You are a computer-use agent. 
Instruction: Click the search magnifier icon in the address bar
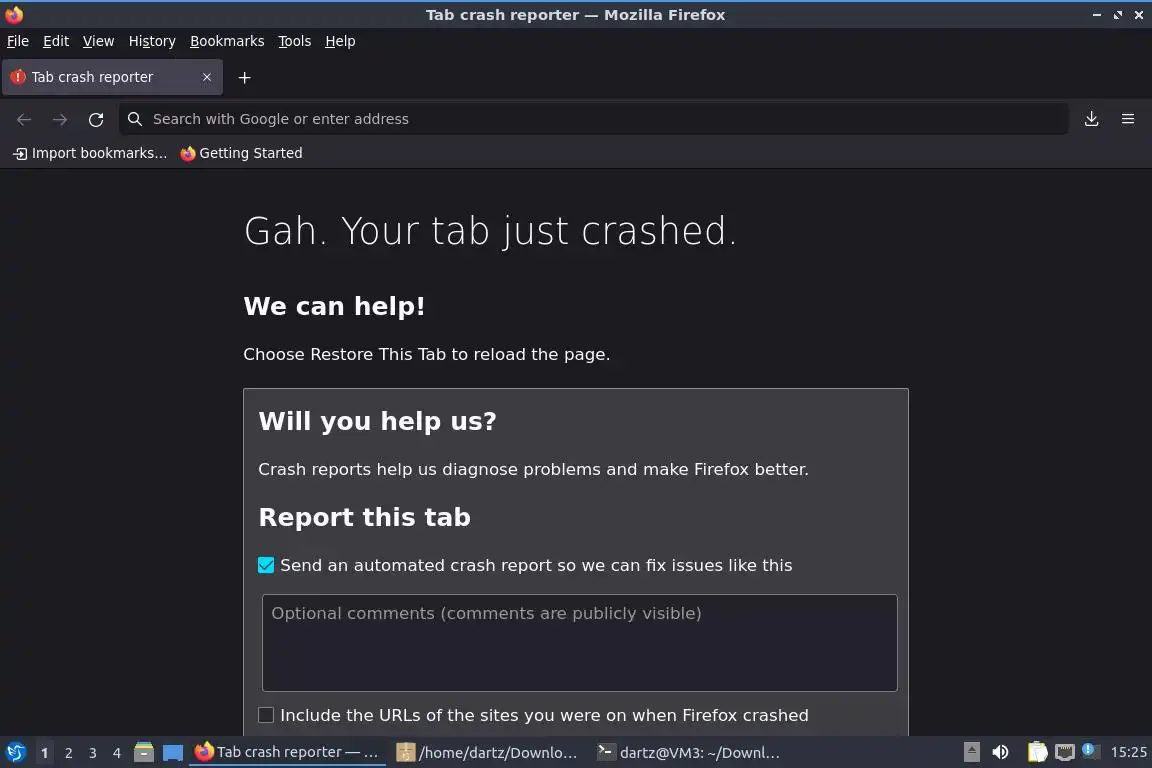134,118
